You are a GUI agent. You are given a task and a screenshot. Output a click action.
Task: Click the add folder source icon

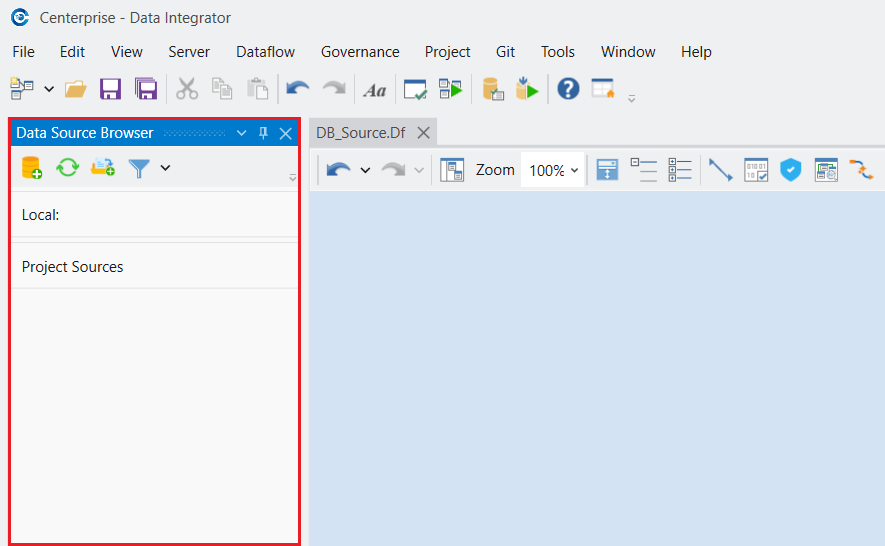103,167
